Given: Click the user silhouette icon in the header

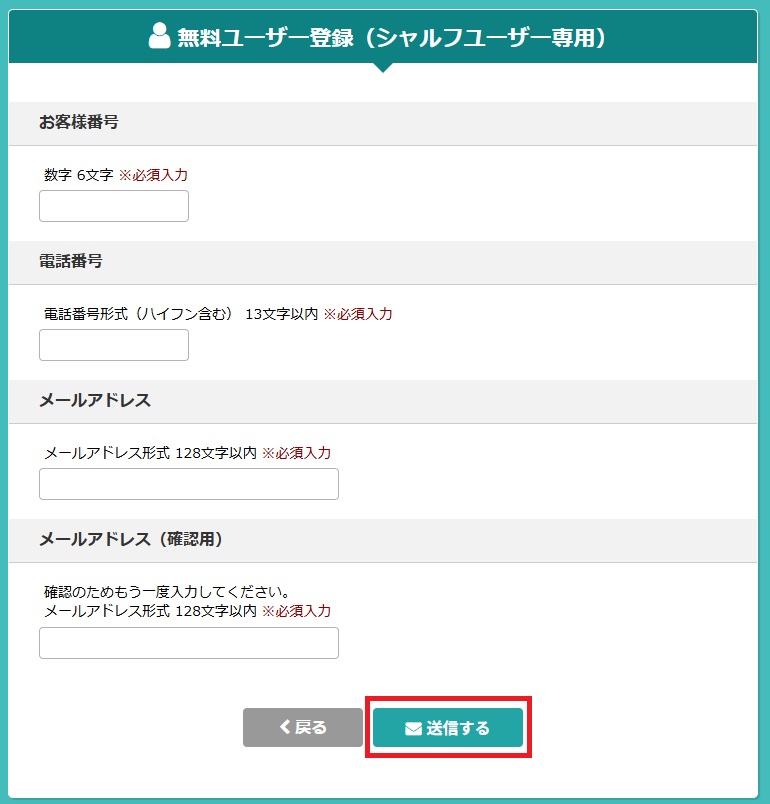Looking at the screenshot, I should [x=159, y=36].
